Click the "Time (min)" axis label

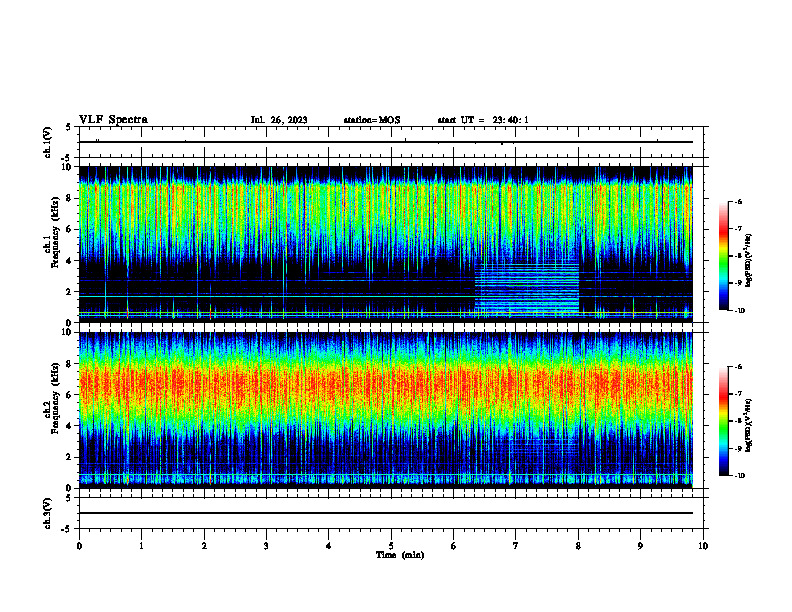pyautogui.click(x=400, y=555)
